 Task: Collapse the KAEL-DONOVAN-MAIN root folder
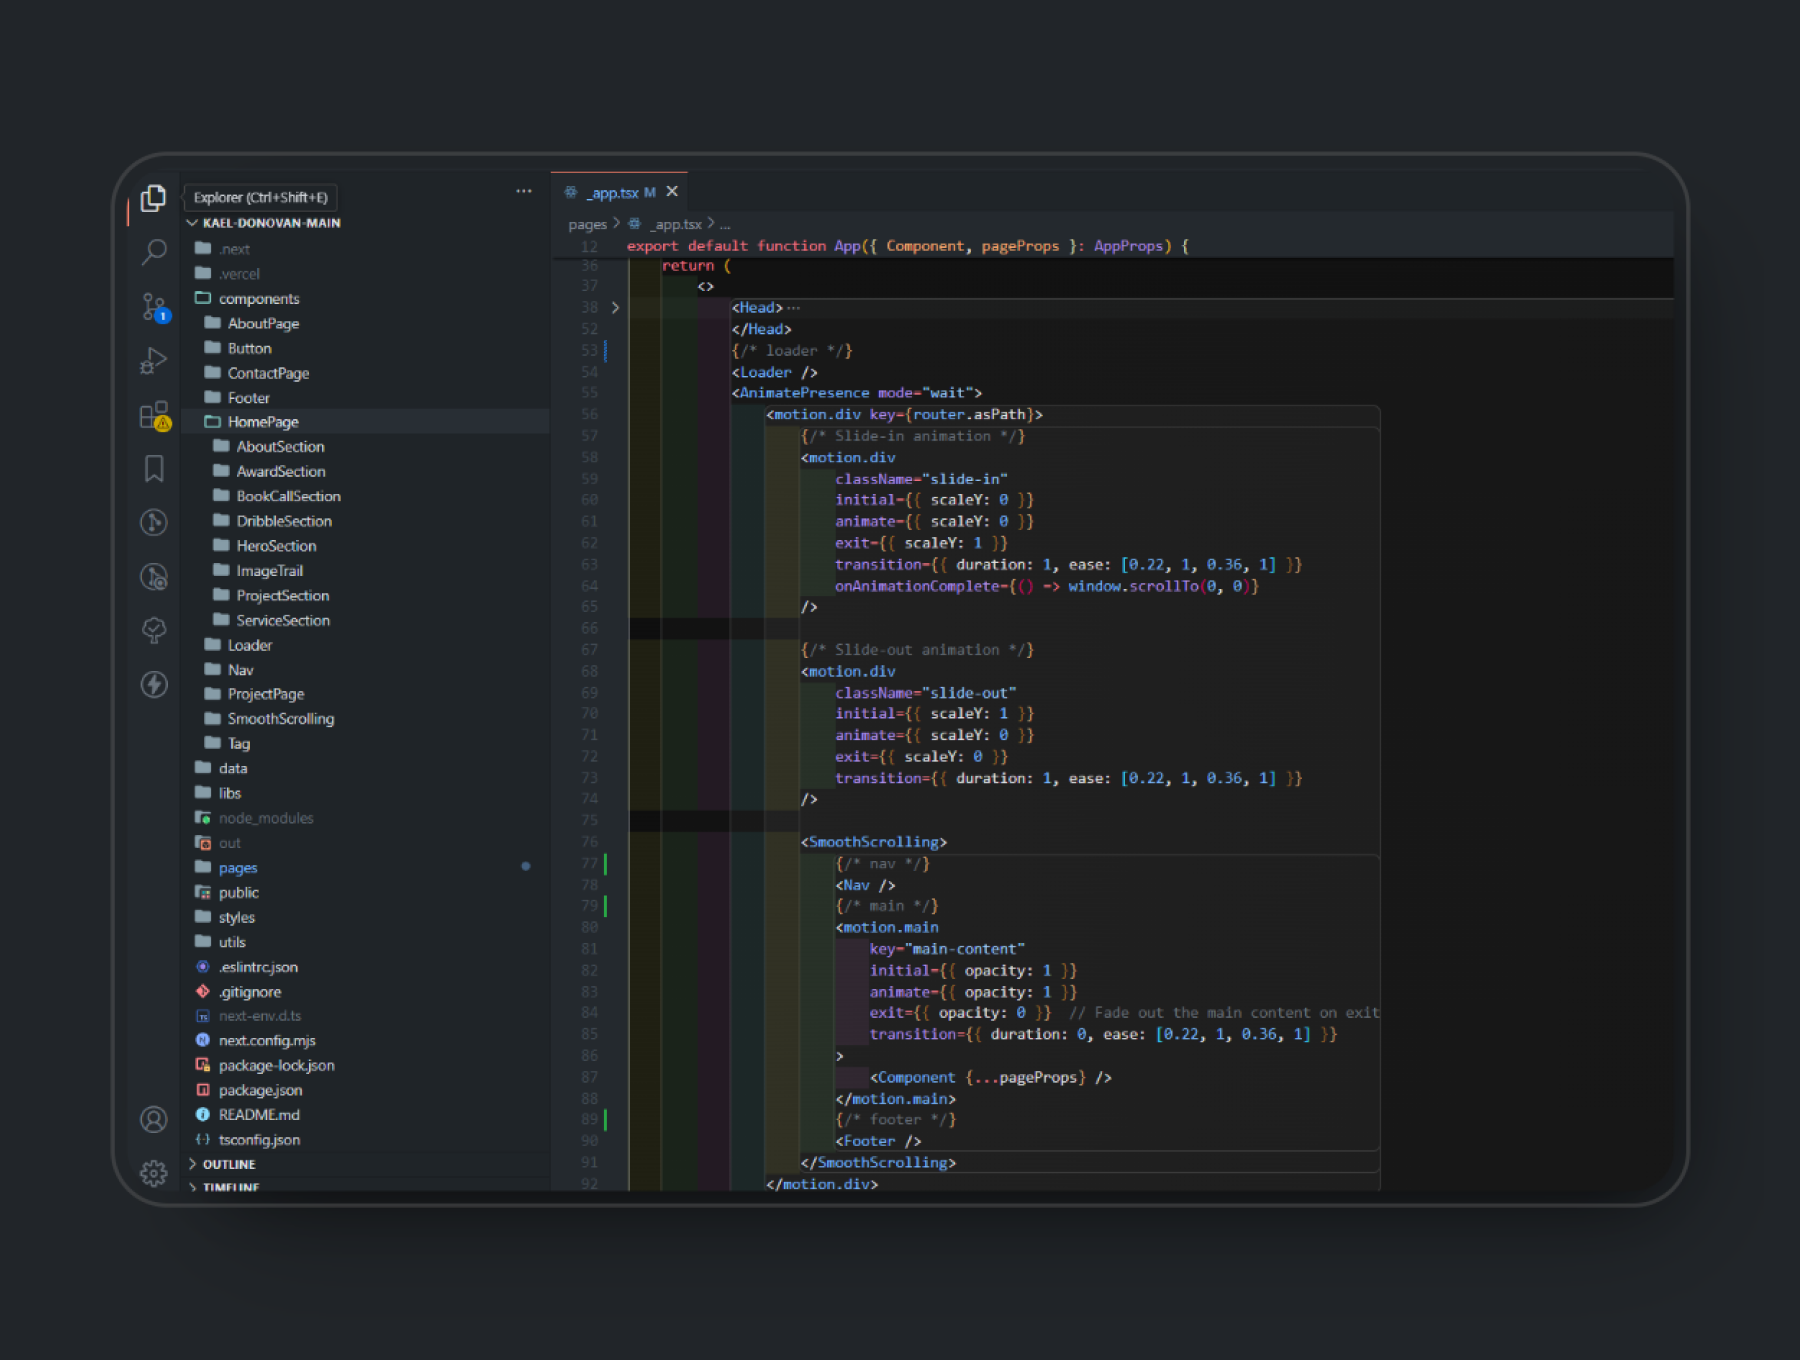point(271,223)
